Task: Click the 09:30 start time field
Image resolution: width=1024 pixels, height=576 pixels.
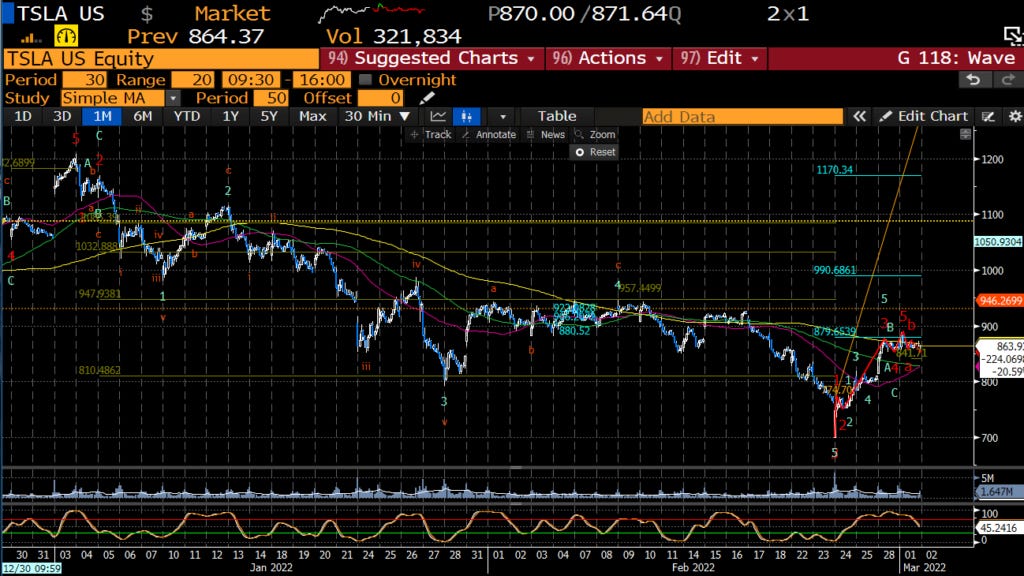Action: (251, 80)
